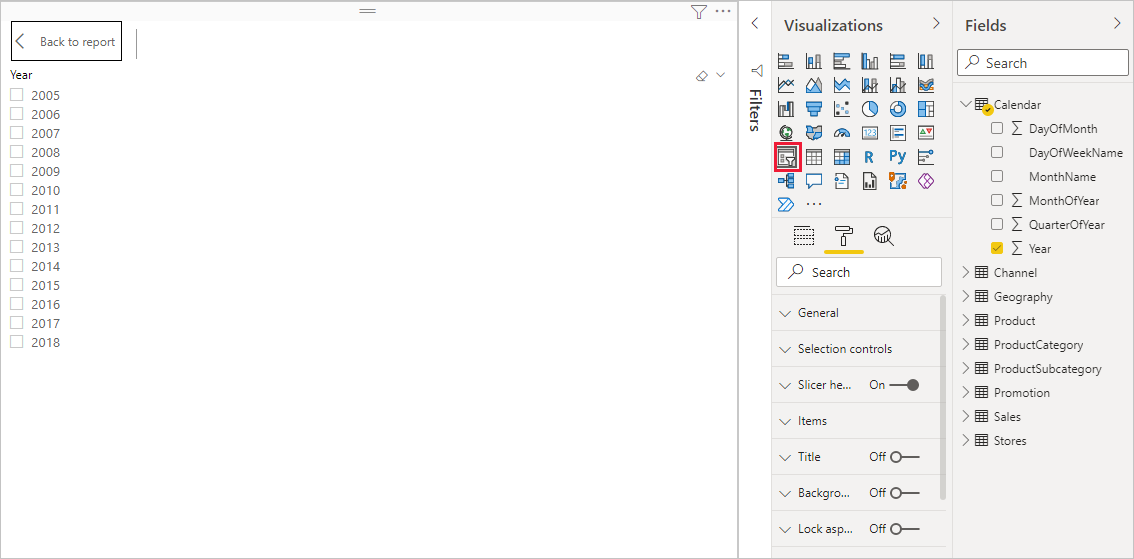The height and width of the screenshot is (559, 1134).
Task: Expand the Stores table
Action: 965,440
